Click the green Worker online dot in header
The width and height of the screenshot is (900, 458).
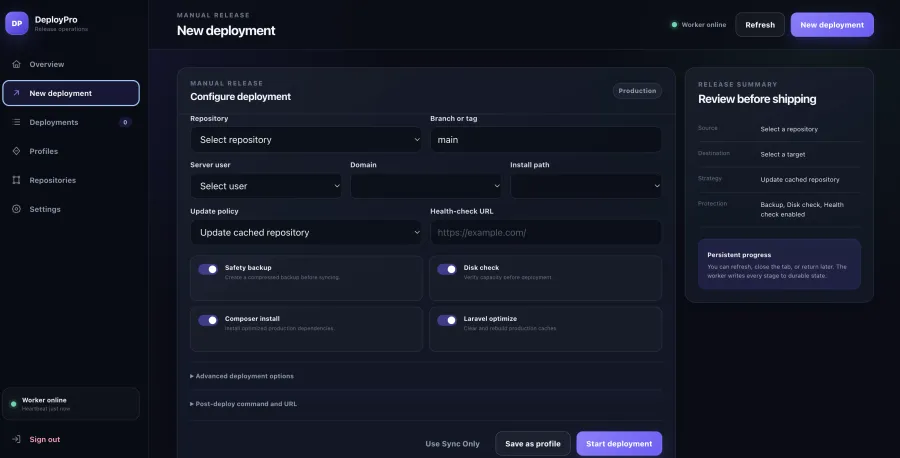pyautogui.click(x=674, y=25)
